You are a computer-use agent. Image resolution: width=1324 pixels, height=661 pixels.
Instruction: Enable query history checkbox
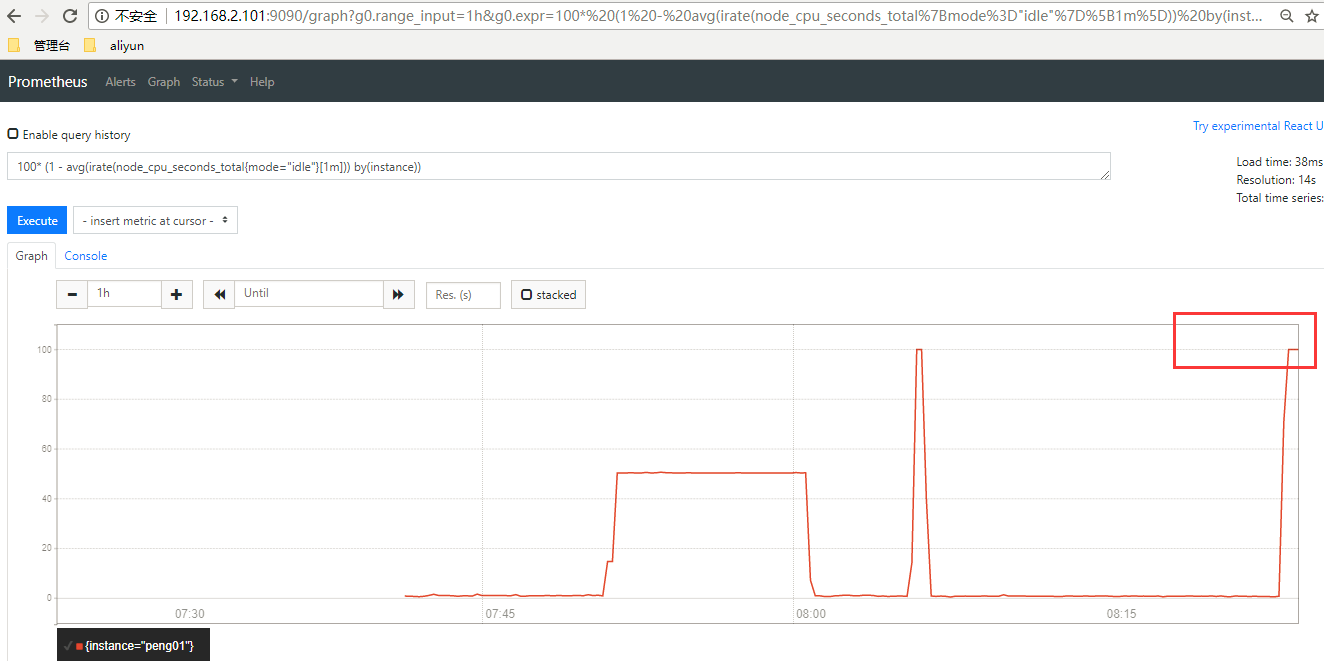[13, 134]
